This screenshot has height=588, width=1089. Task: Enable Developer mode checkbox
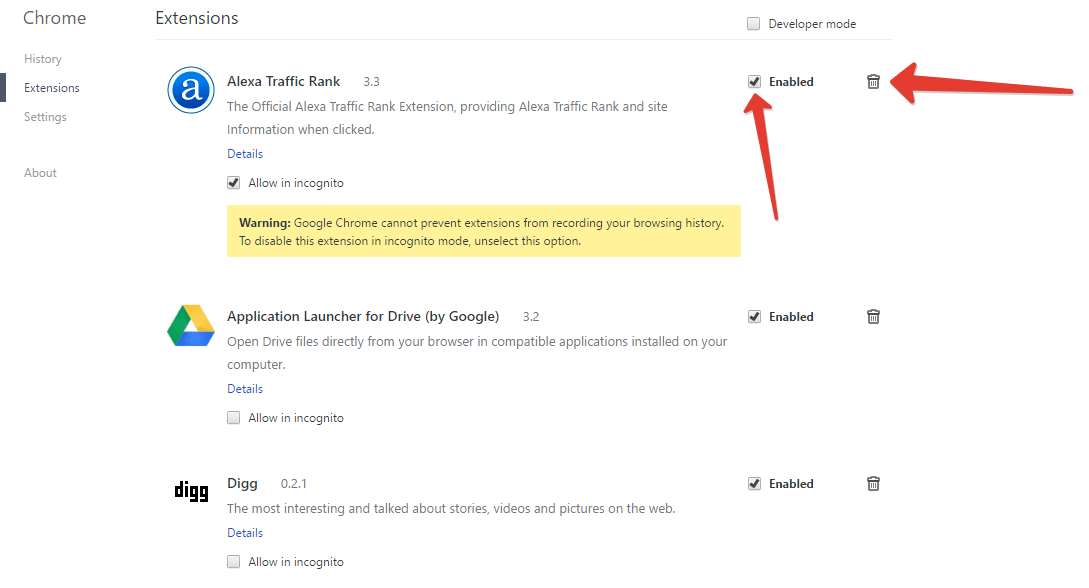[754, 24]
